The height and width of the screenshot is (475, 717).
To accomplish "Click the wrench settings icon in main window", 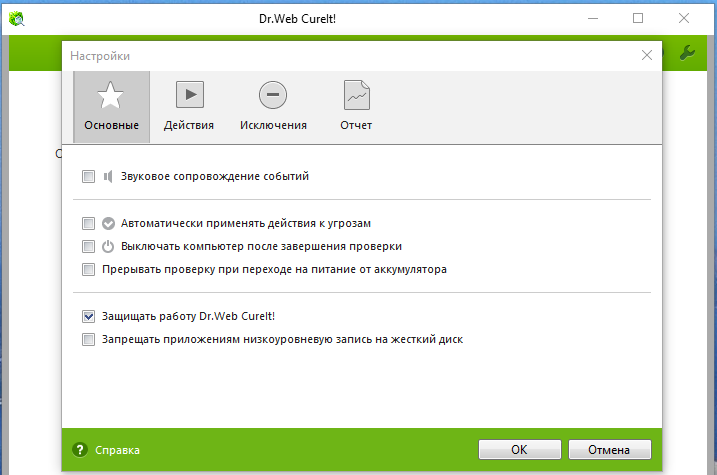I will 687,53.
